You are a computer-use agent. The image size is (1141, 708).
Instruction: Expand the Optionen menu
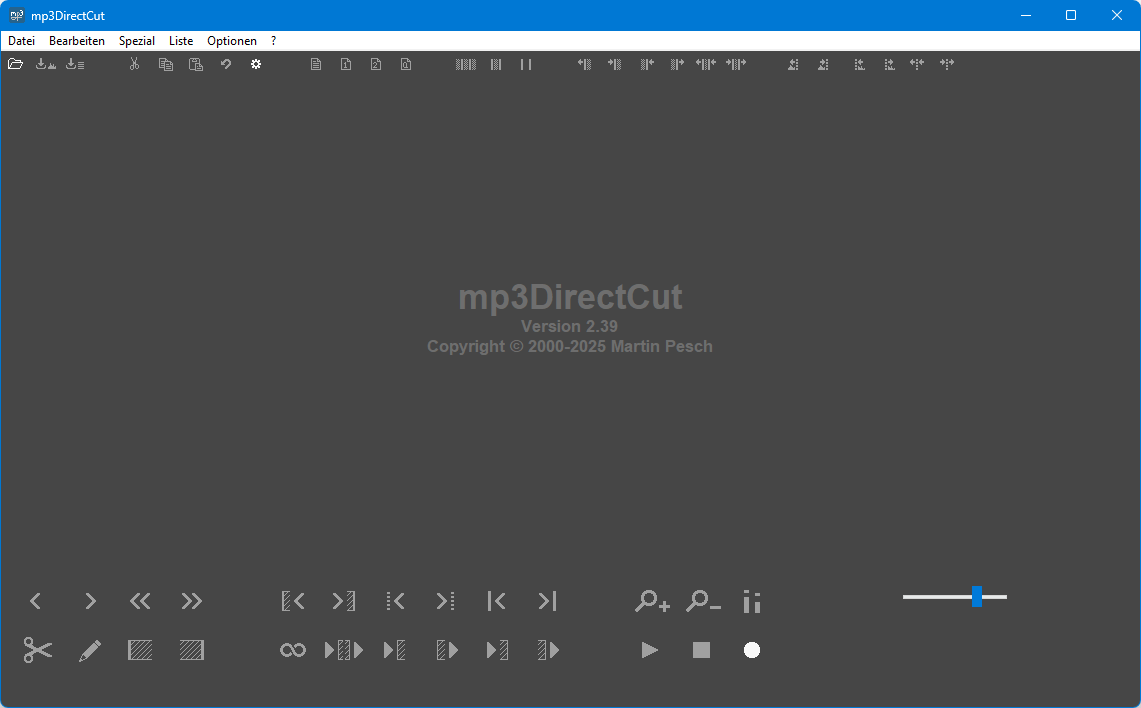(x=232, y=41)
